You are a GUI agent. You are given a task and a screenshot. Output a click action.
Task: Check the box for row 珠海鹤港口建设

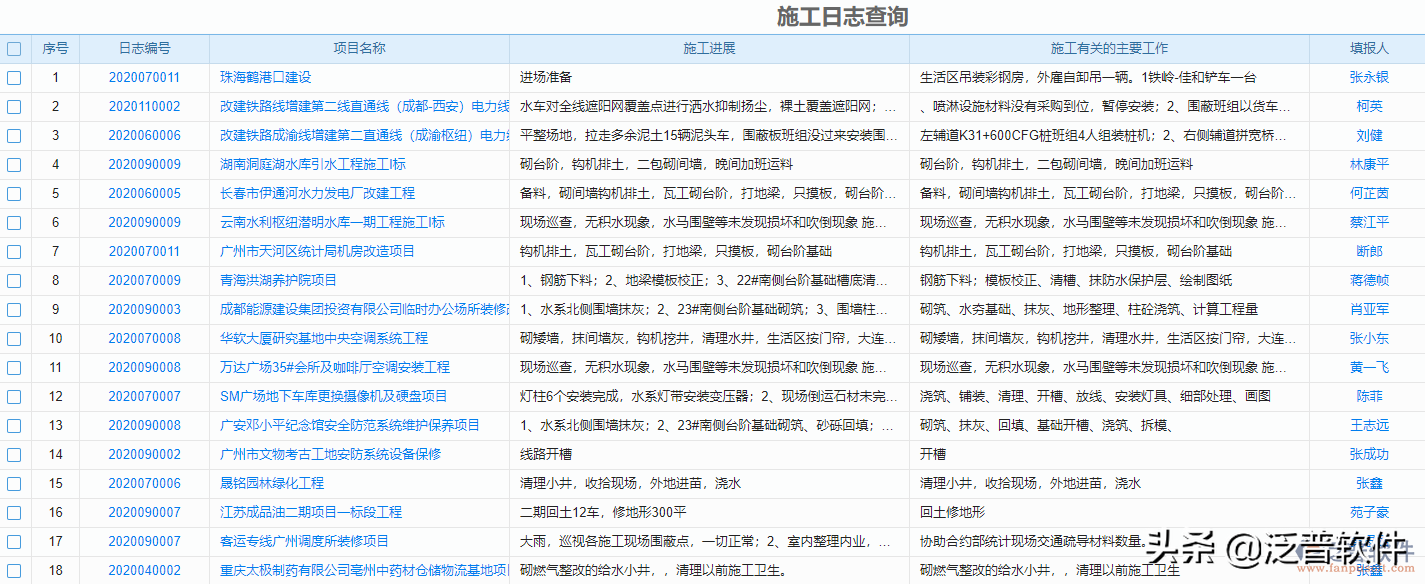(14, 77)
